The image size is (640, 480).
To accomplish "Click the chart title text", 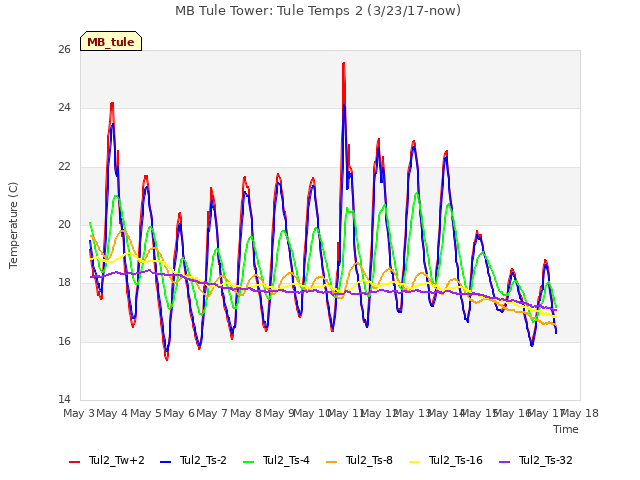I will point(318,11).
